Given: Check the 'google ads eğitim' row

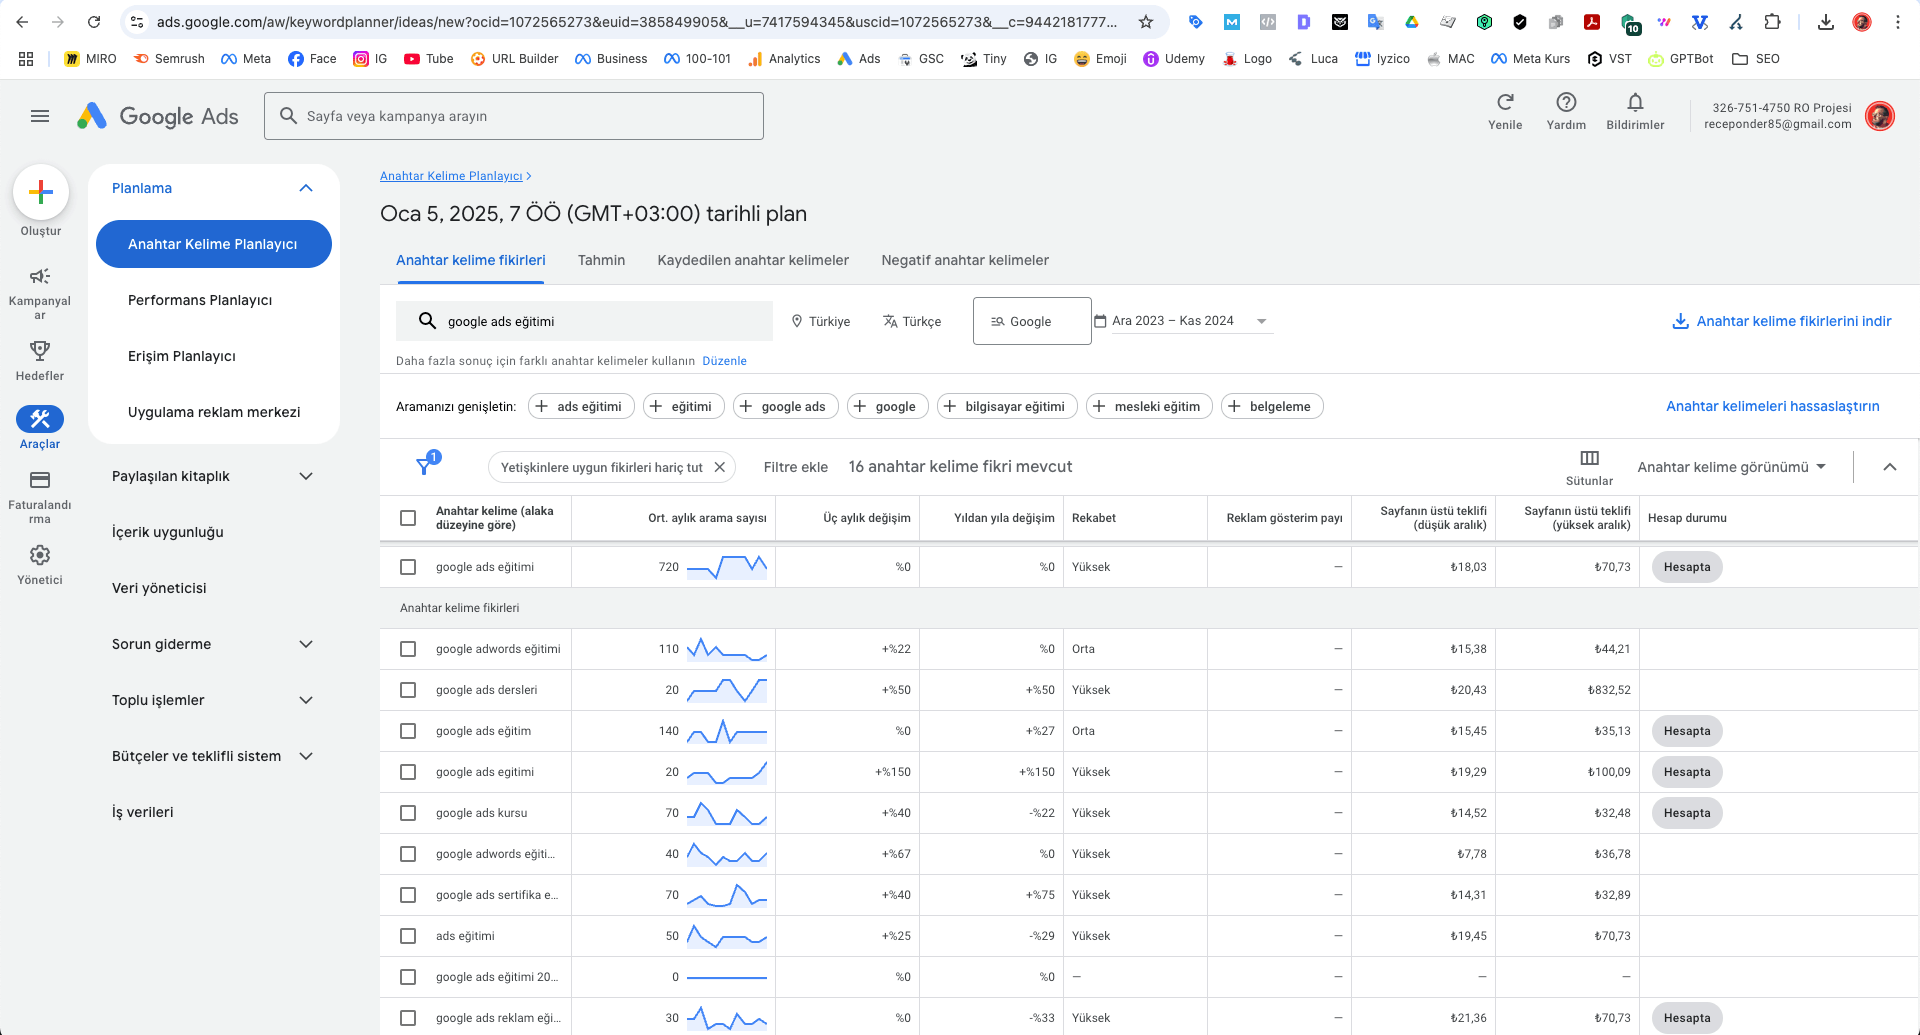Looking at the screenshot, I should (x=408, y=731).
